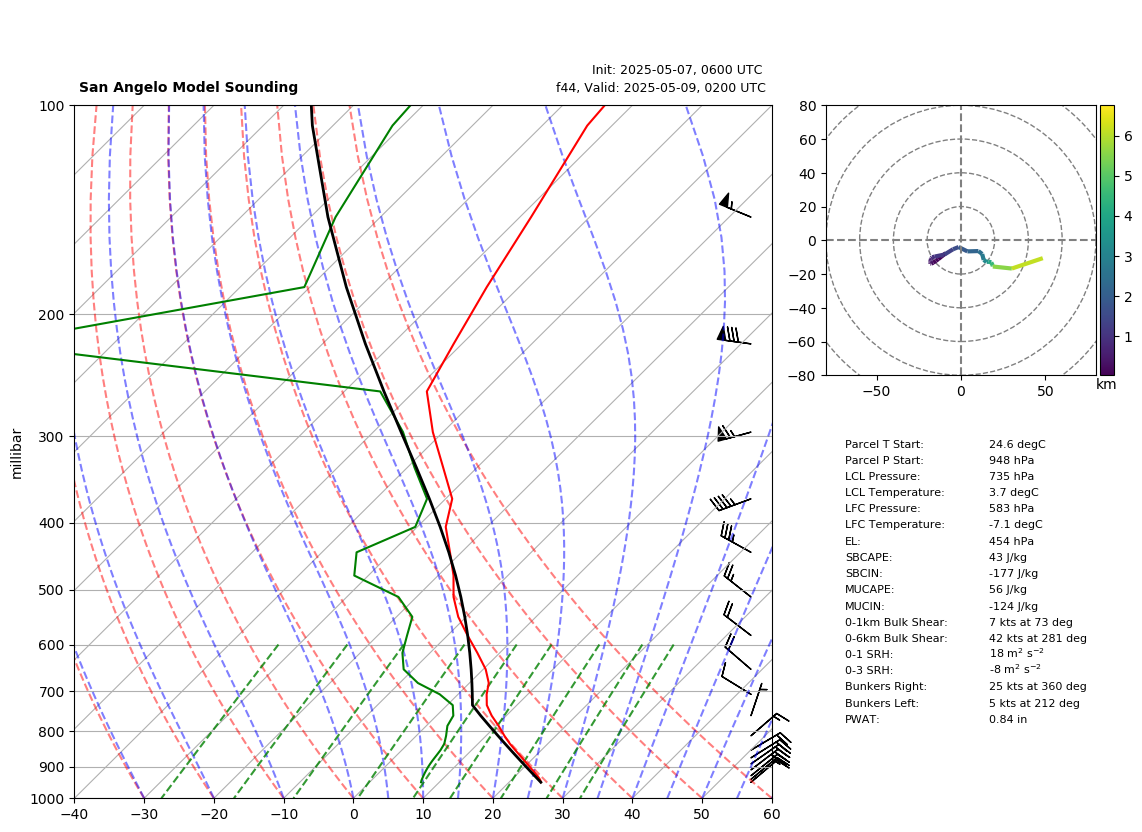Click the "948 hPa" parcel pressure value
Screen dimensions: 1142x832
tap(1011, 460)
